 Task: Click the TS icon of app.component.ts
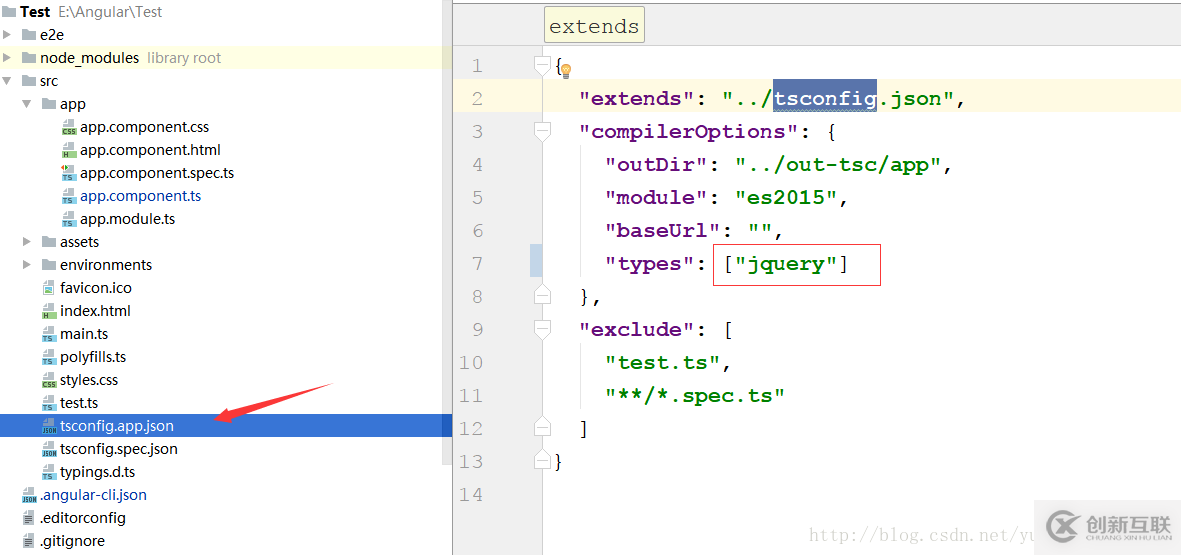click(x=69, y=196)
